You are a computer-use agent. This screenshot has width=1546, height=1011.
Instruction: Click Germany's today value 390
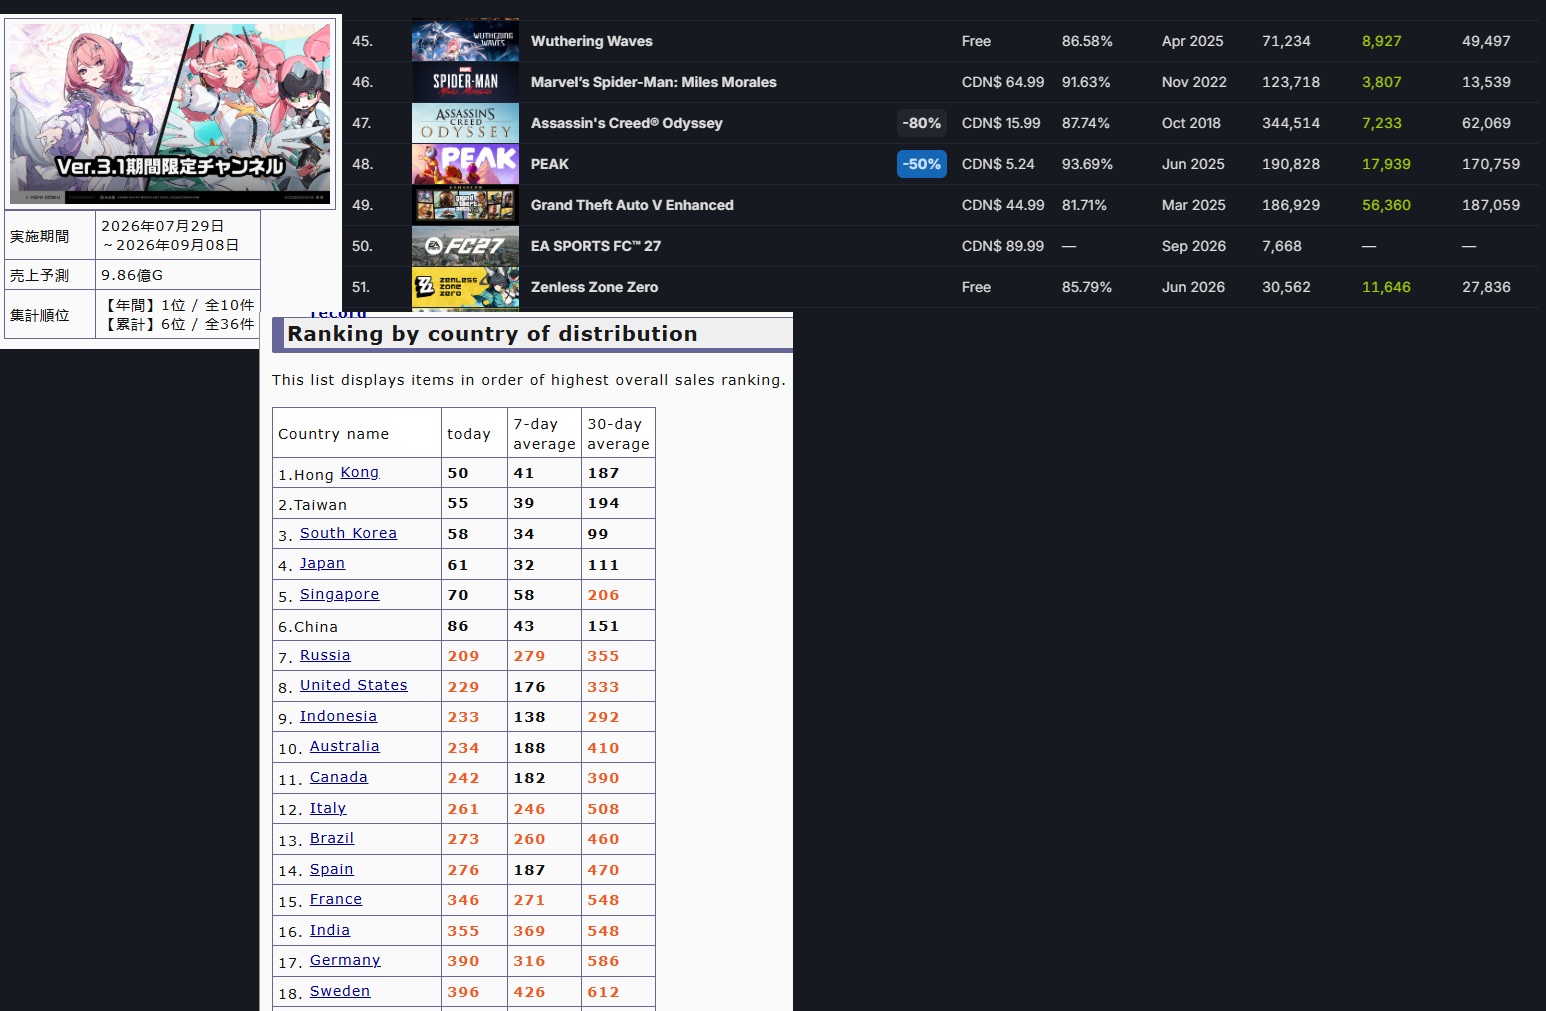463,961
